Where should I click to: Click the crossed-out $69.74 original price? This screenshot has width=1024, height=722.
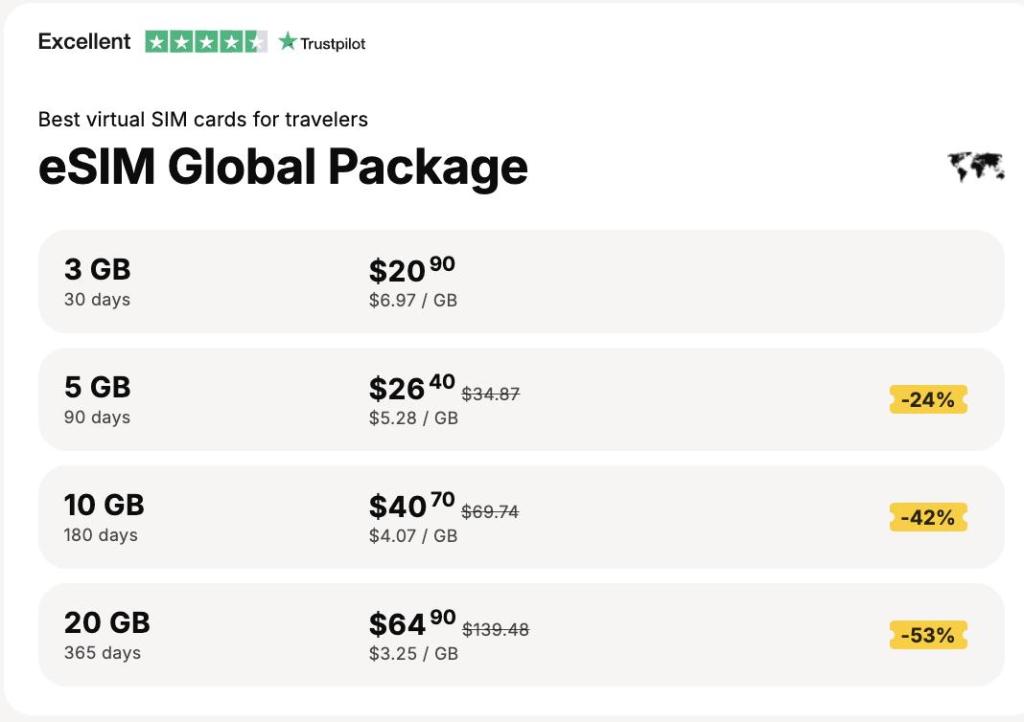coord(490,512)
